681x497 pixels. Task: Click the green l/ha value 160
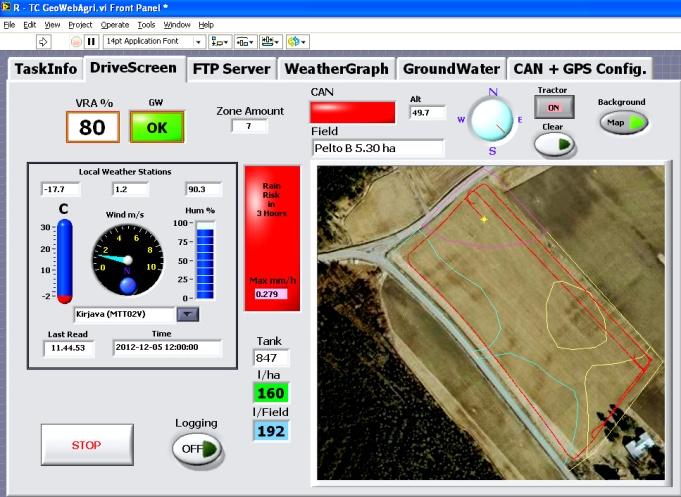coord(271,393)
